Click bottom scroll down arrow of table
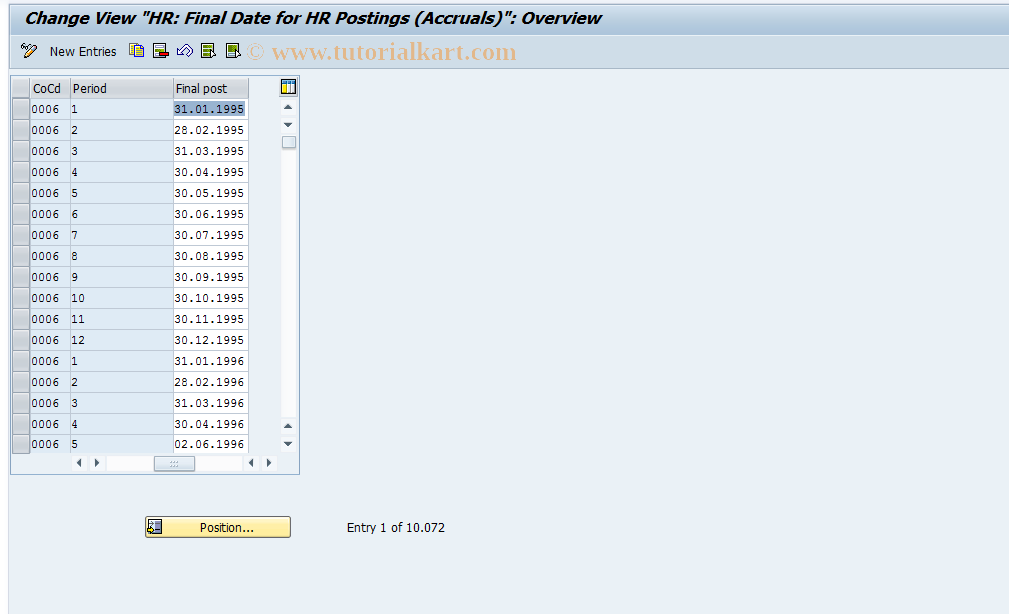The width and height of the screenshot is (1009, 614). point(288,443)
